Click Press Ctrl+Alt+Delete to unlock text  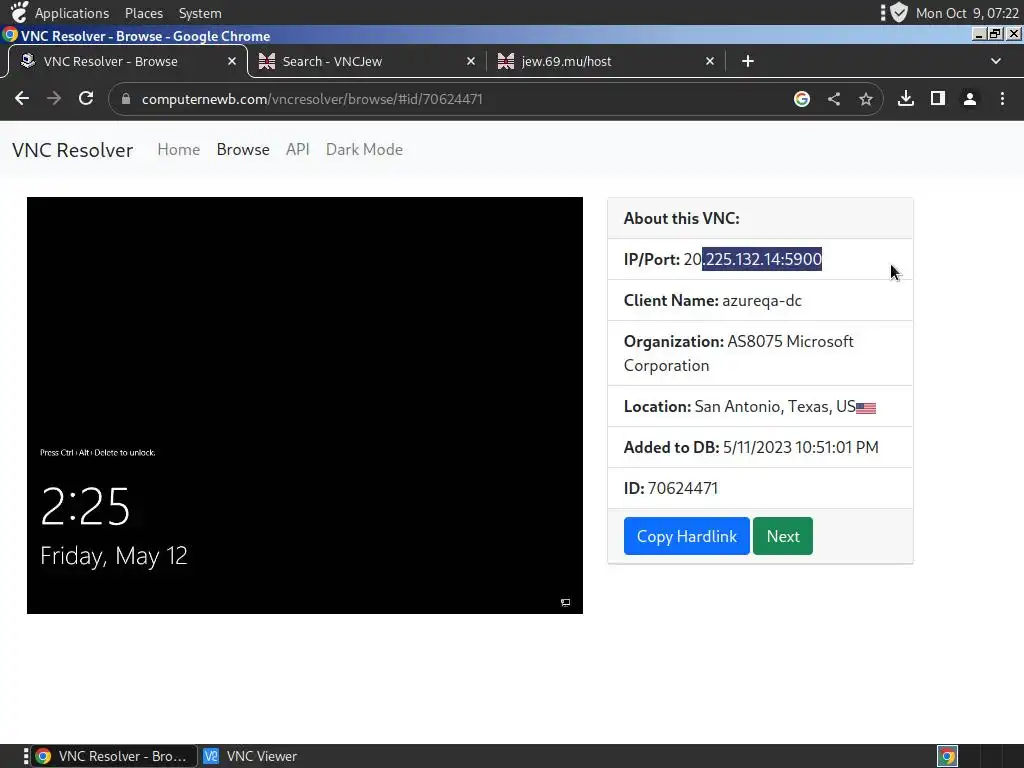(97, 453)
